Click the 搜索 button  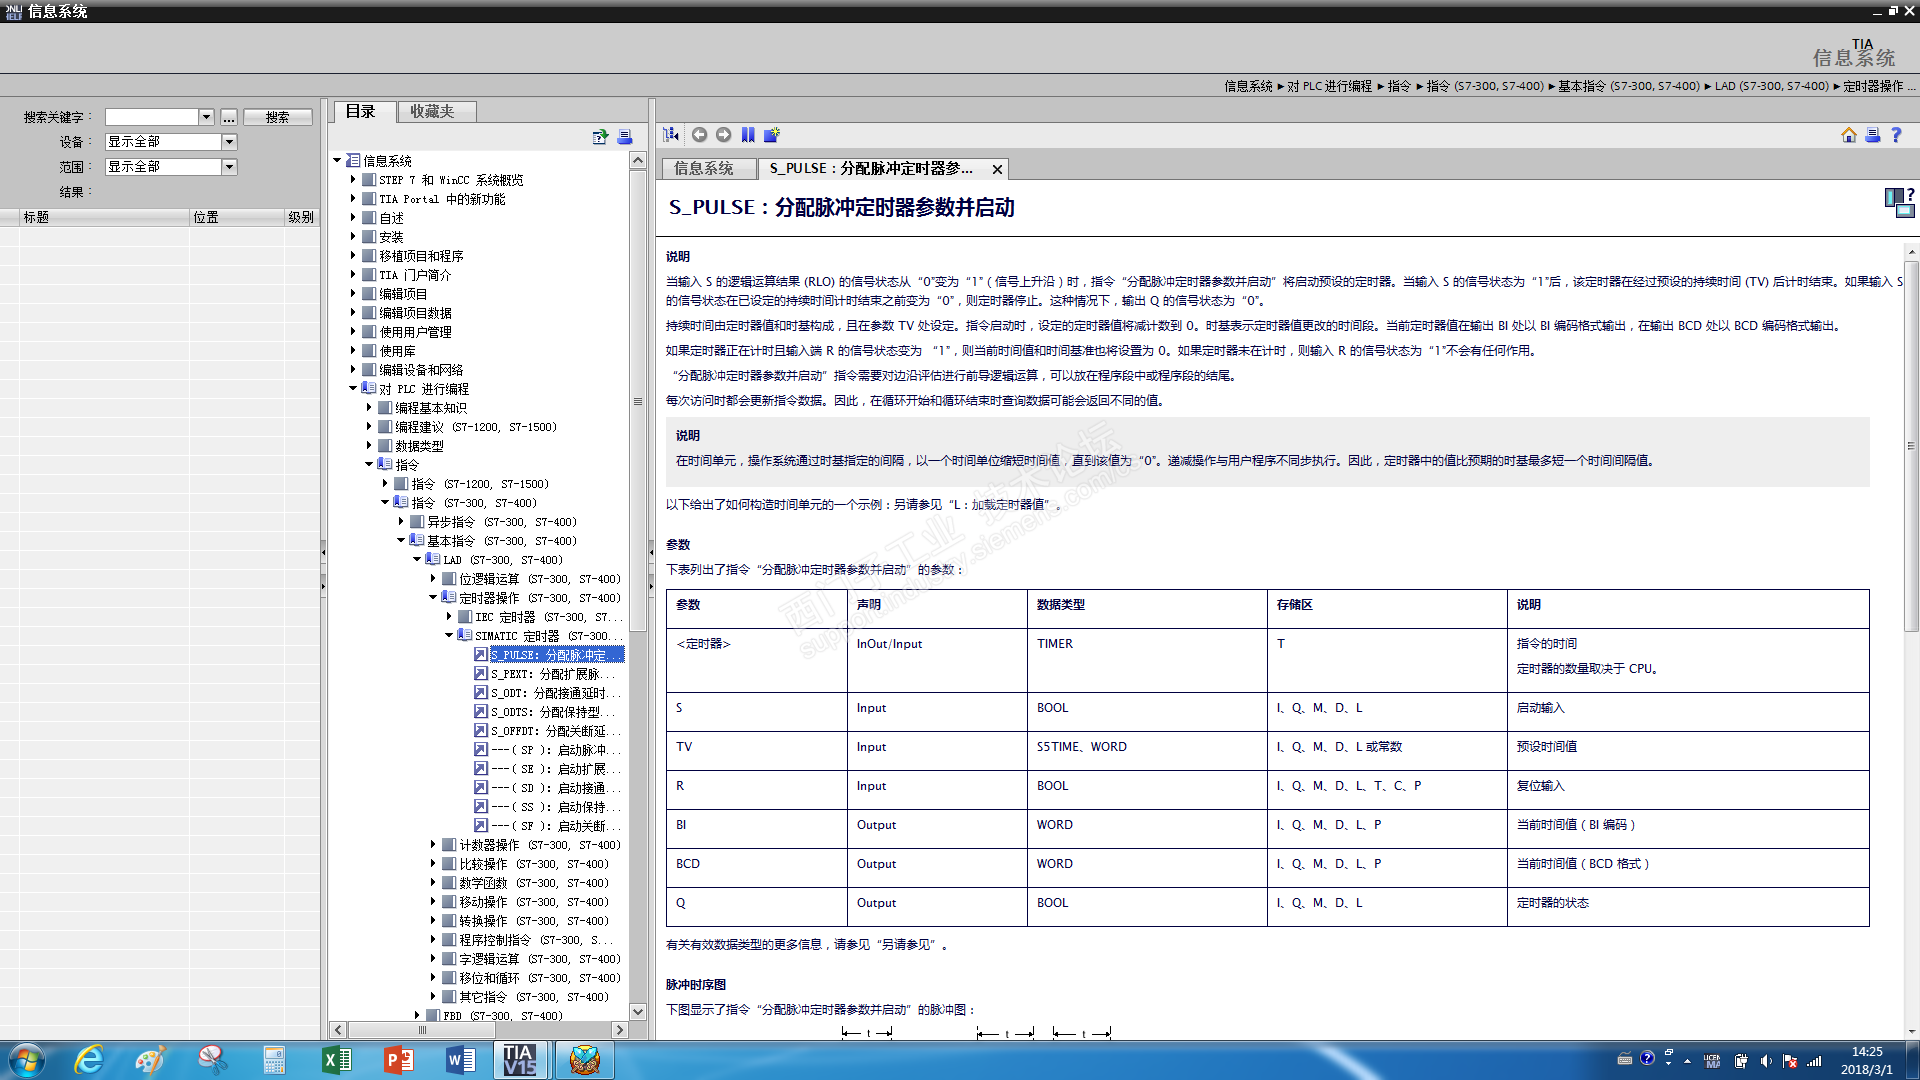[277, 117]
